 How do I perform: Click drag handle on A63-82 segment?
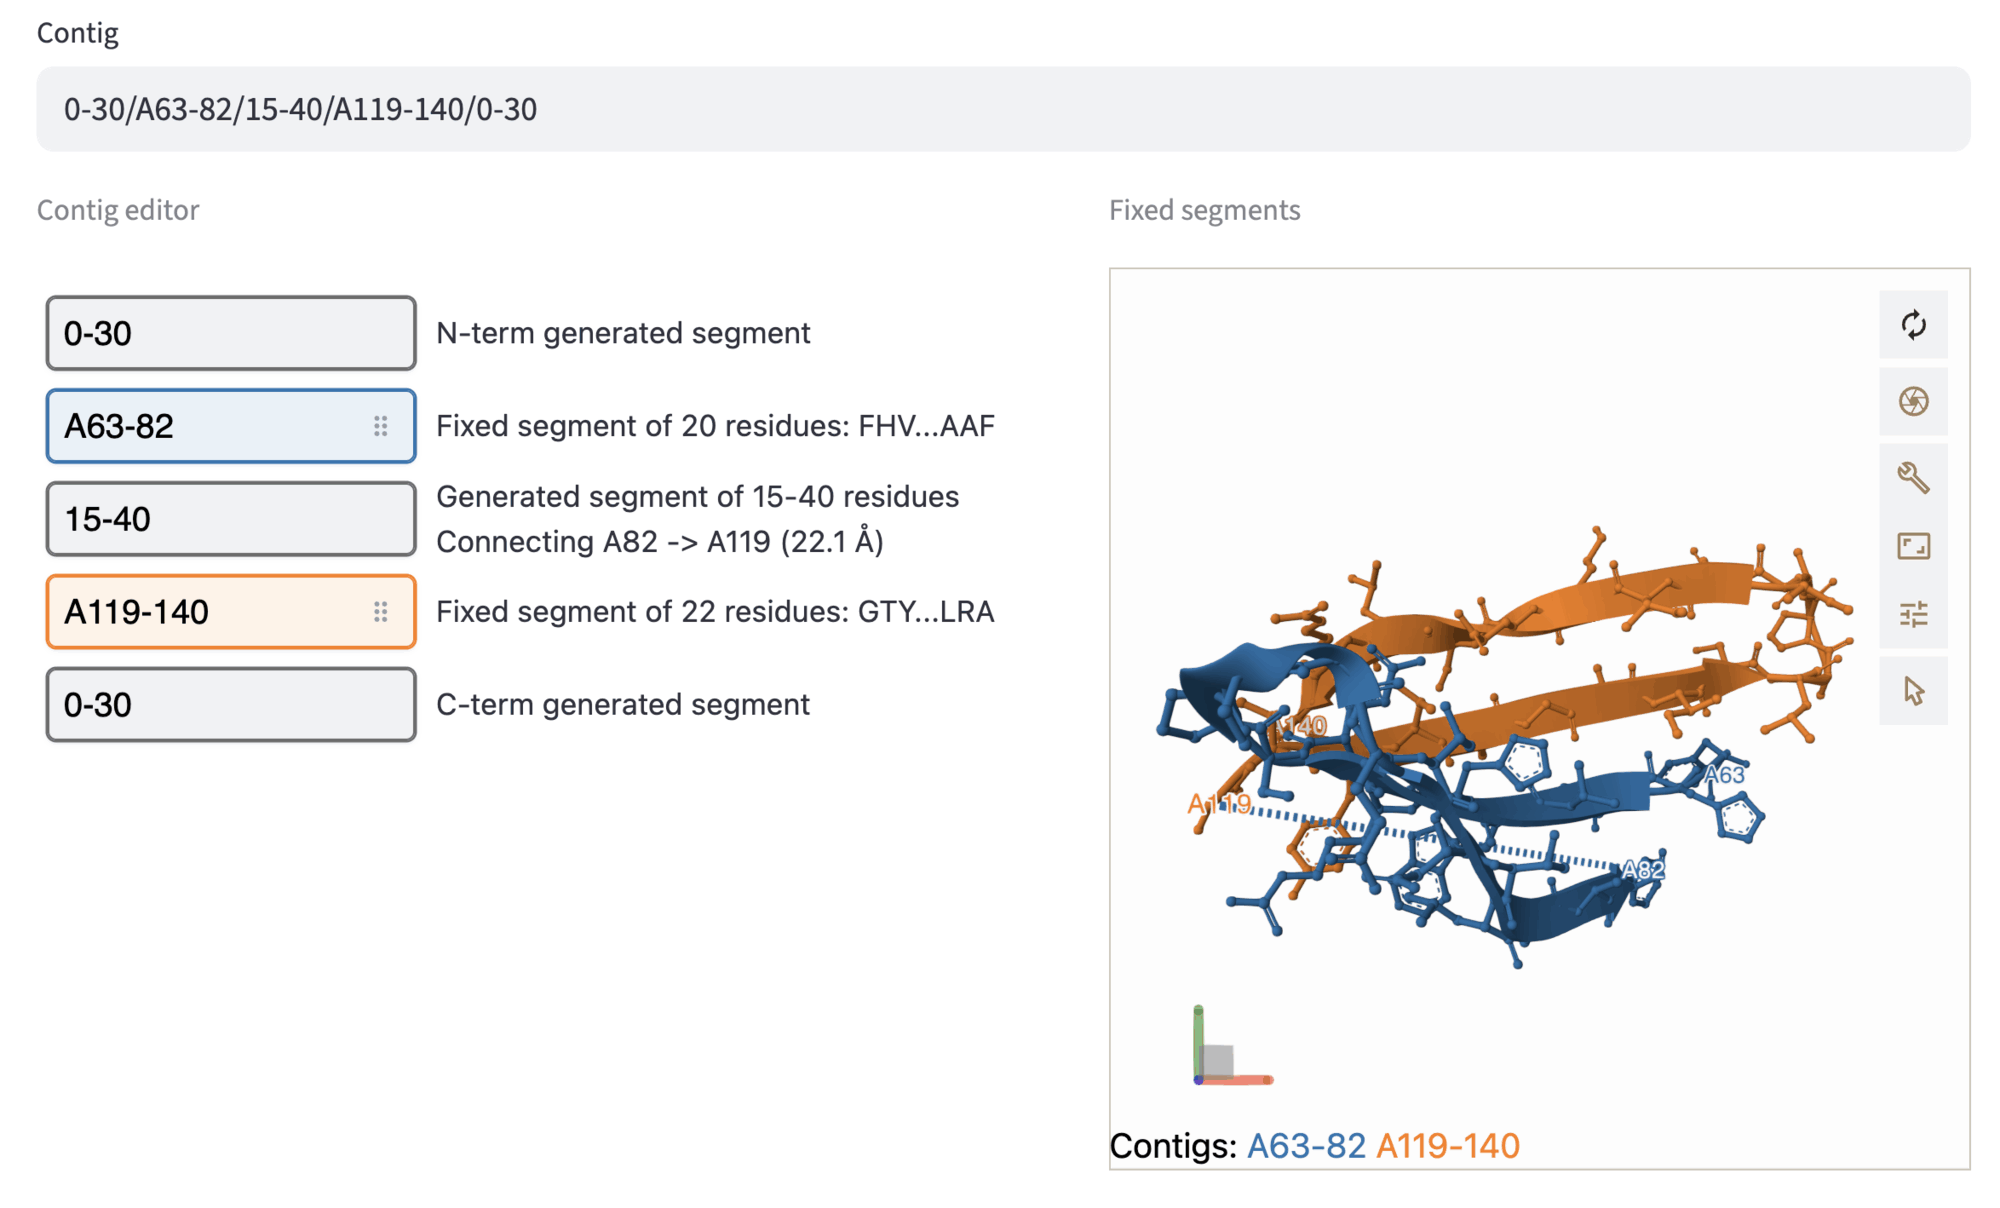click(x=381, y=427)
